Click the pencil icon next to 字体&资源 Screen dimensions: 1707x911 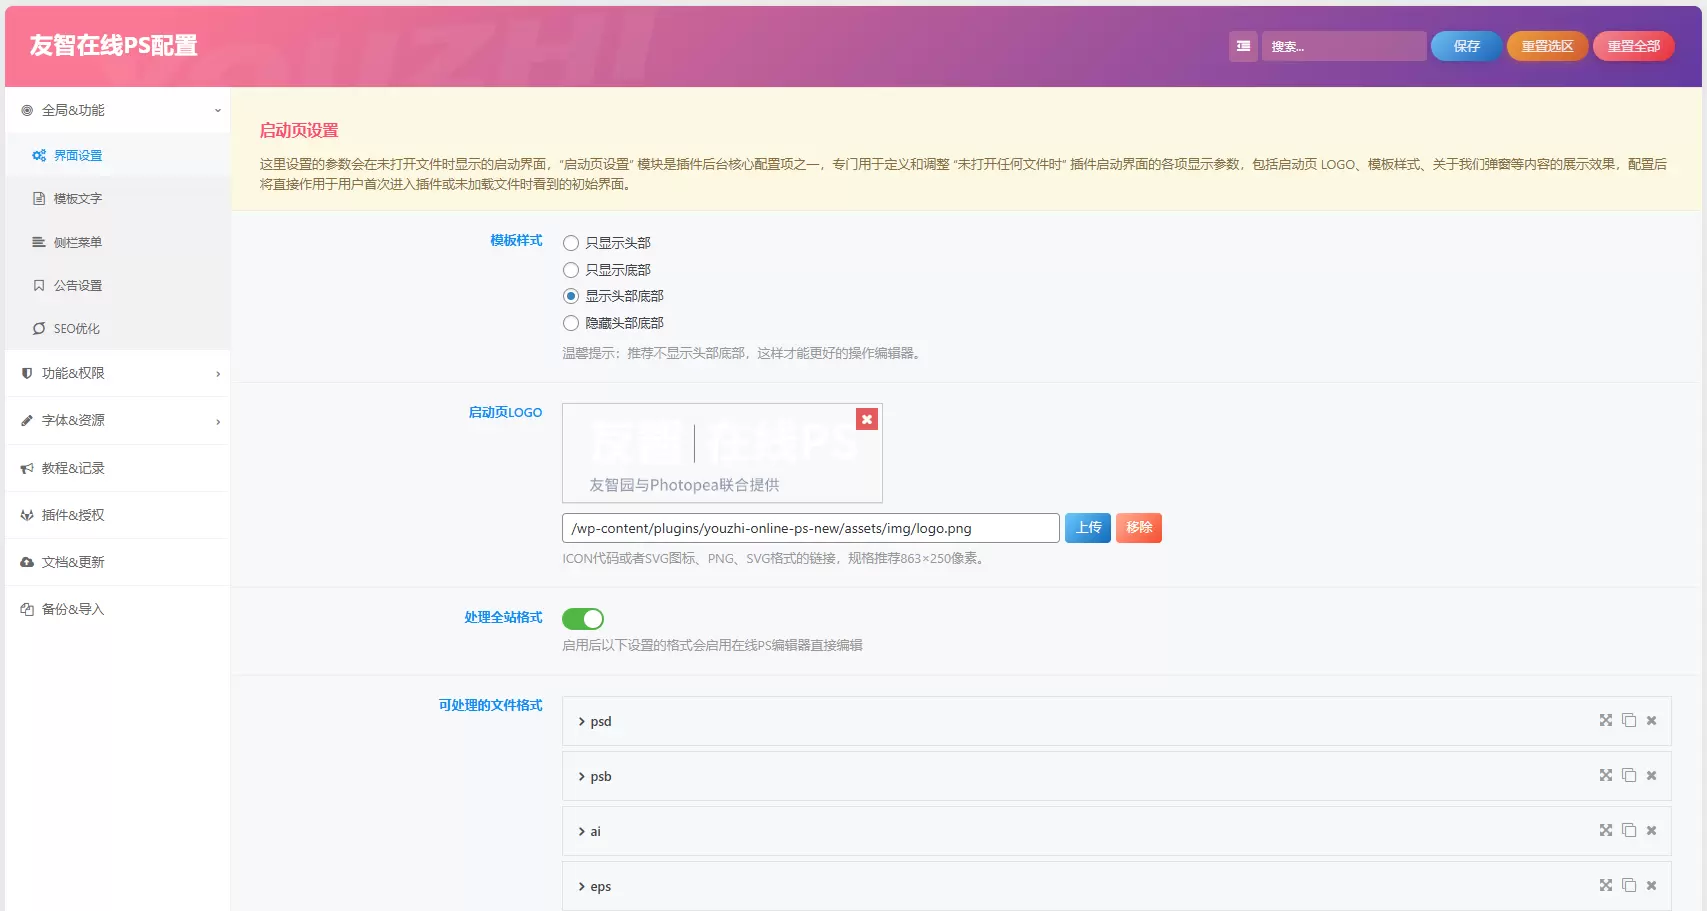pyautogui.click(x=27, y=420)
